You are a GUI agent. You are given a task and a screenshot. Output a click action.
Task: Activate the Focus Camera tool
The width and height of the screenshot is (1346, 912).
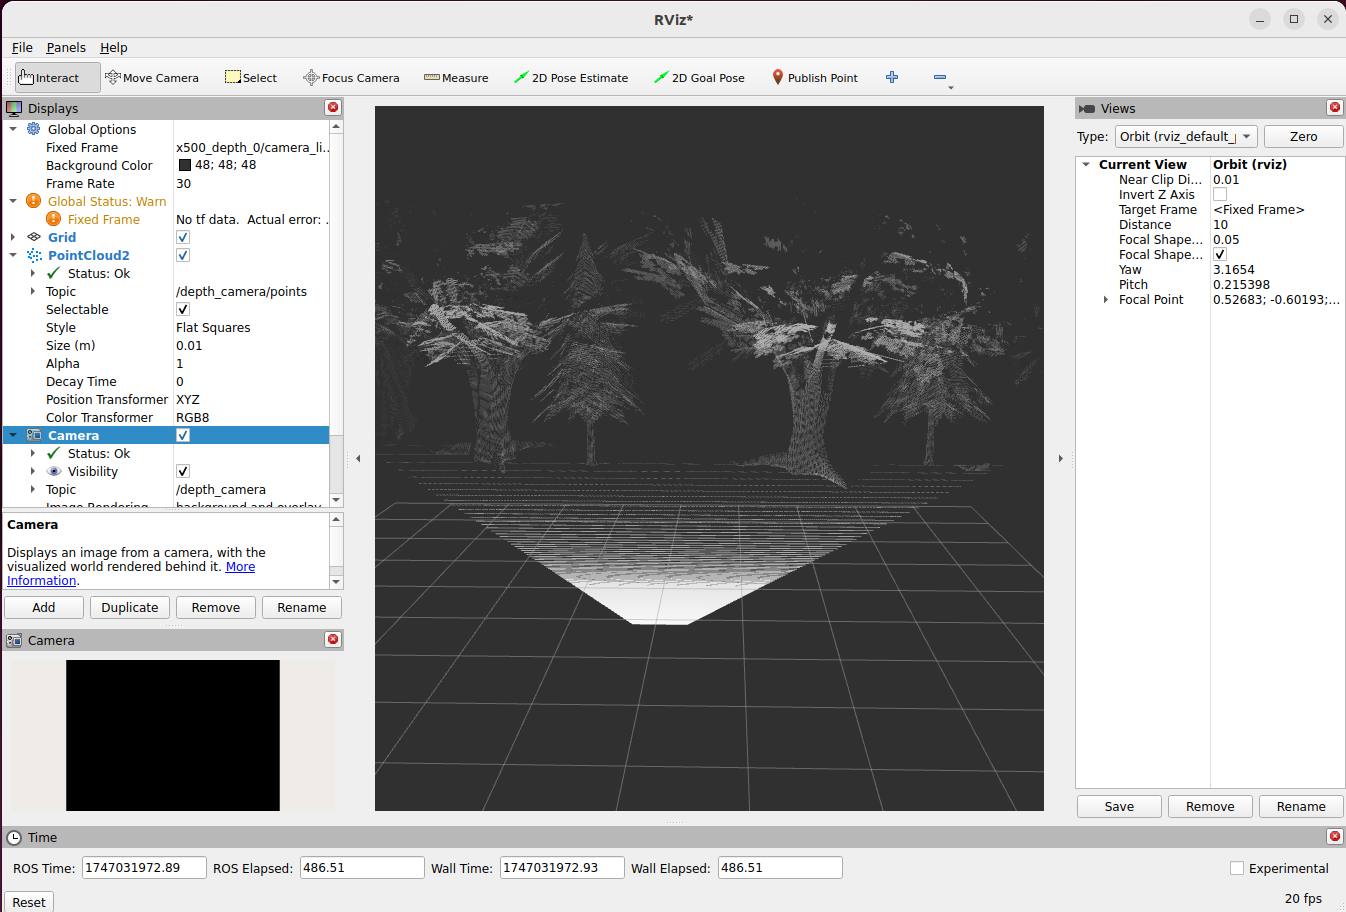pos(351,78)
